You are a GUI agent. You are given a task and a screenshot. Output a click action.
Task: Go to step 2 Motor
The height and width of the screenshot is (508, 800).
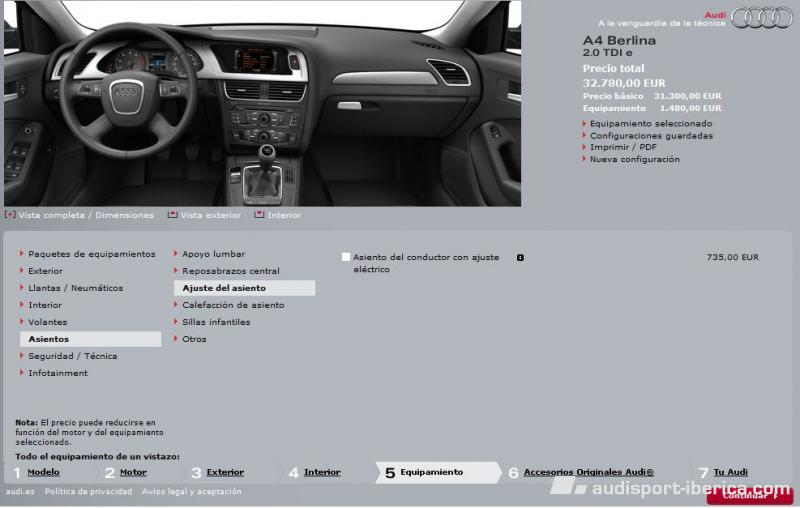133,472
